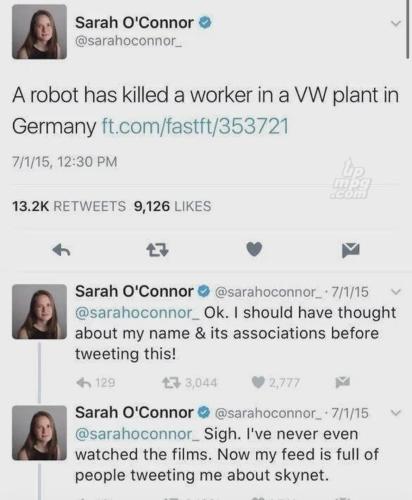Open the ft.com/fastft/353721 link

point(195,127)
